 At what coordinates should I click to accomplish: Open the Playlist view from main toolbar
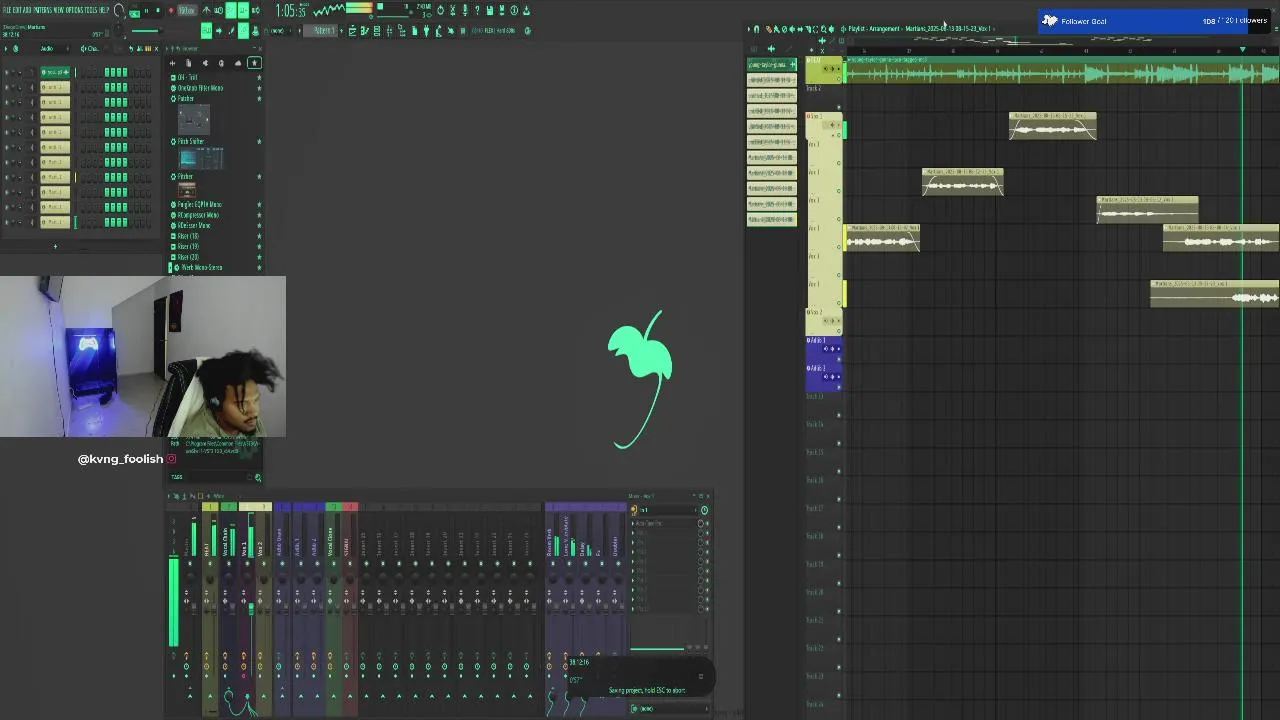353,31
